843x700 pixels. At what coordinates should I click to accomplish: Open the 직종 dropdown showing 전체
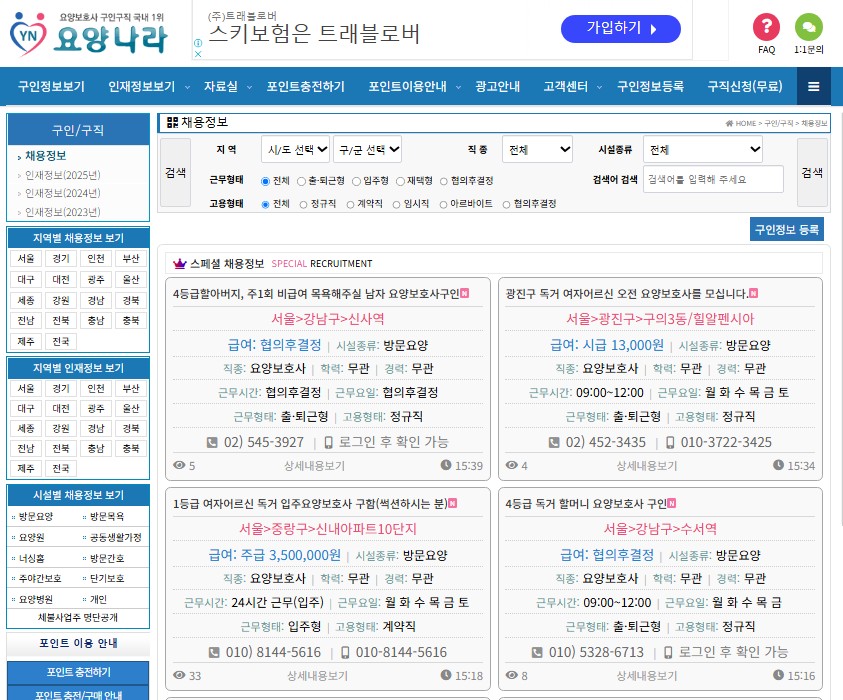537,148
